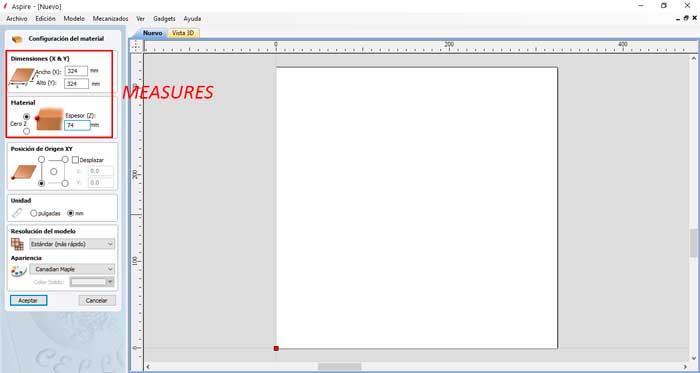
Task: Set XY origin to bottom-left corner
Action: [42, 183]
